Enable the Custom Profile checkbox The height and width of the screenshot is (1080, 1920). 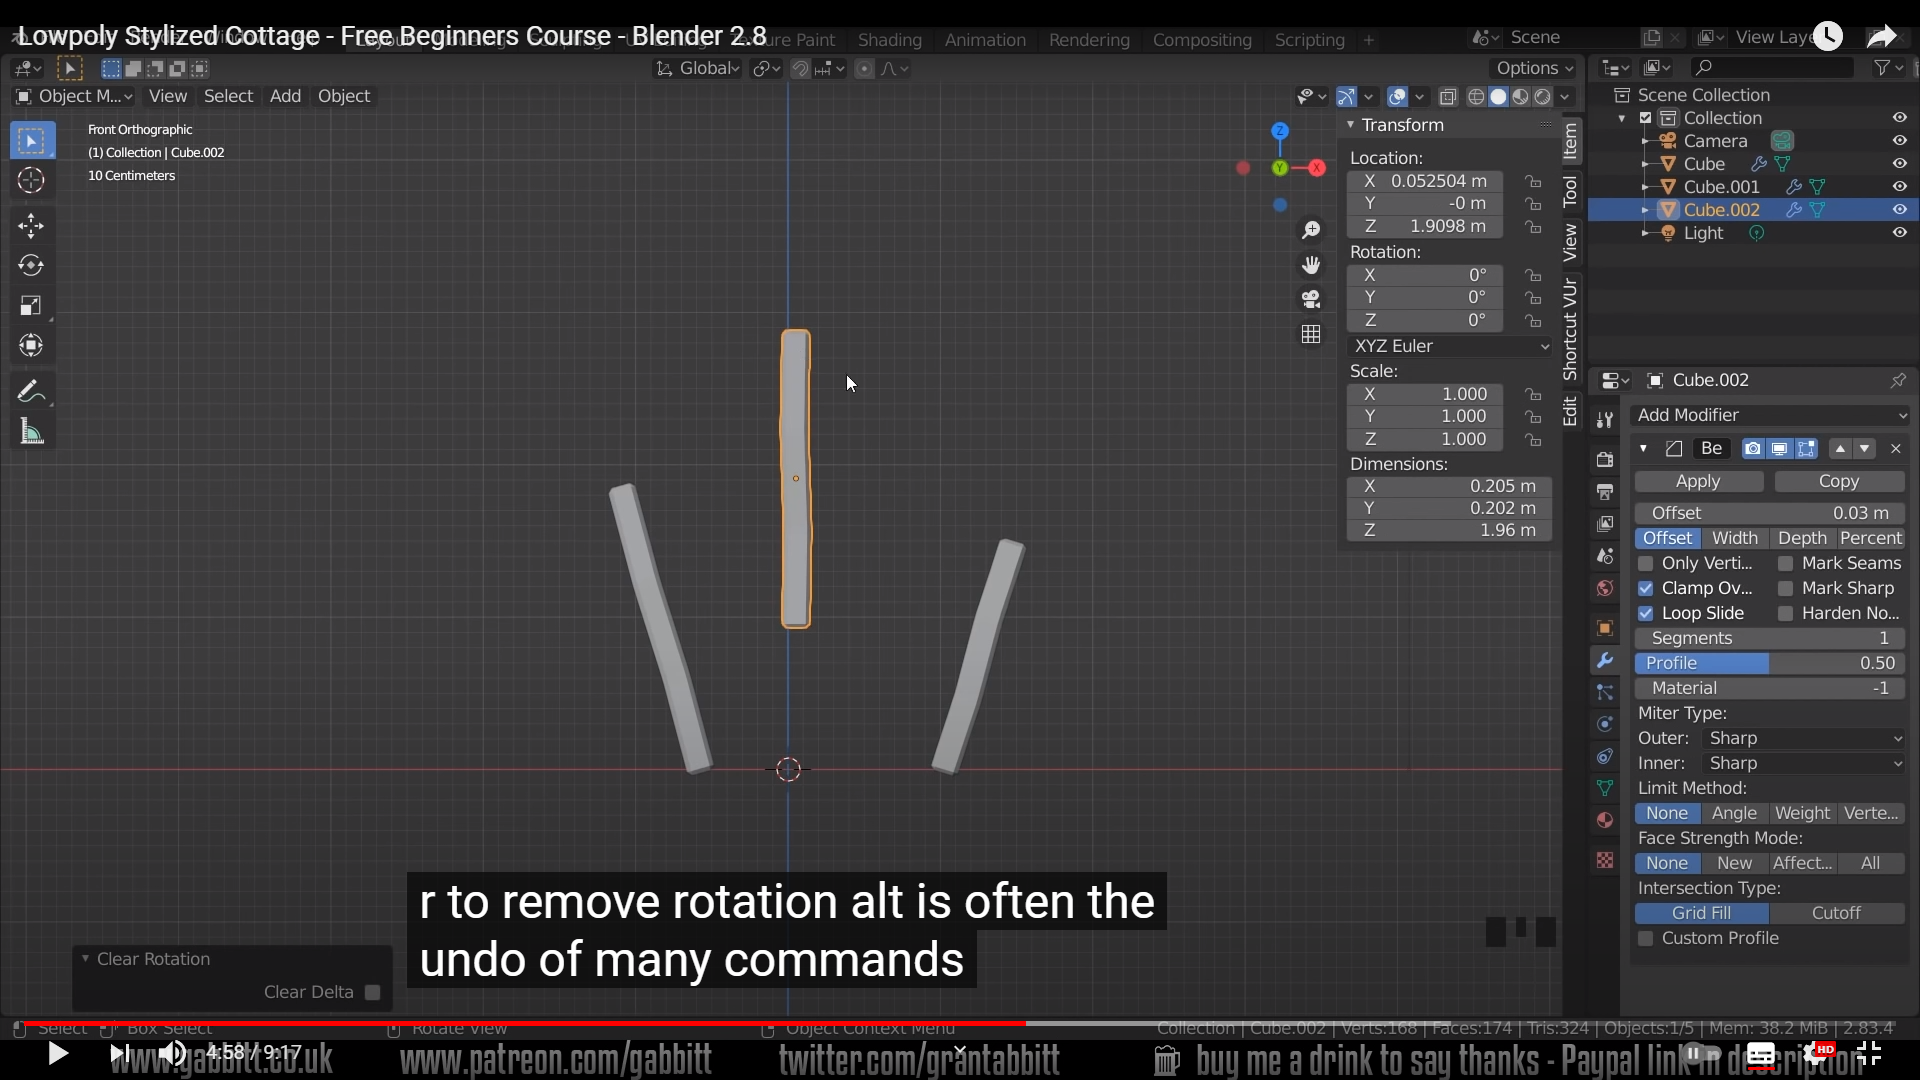pyautogui.click(x=1646, y=939)
